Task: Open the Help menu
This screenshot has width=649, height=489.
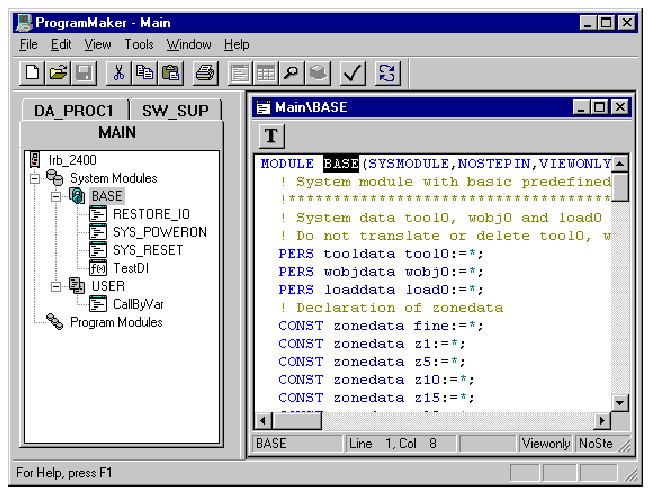Action: point(236,44)
